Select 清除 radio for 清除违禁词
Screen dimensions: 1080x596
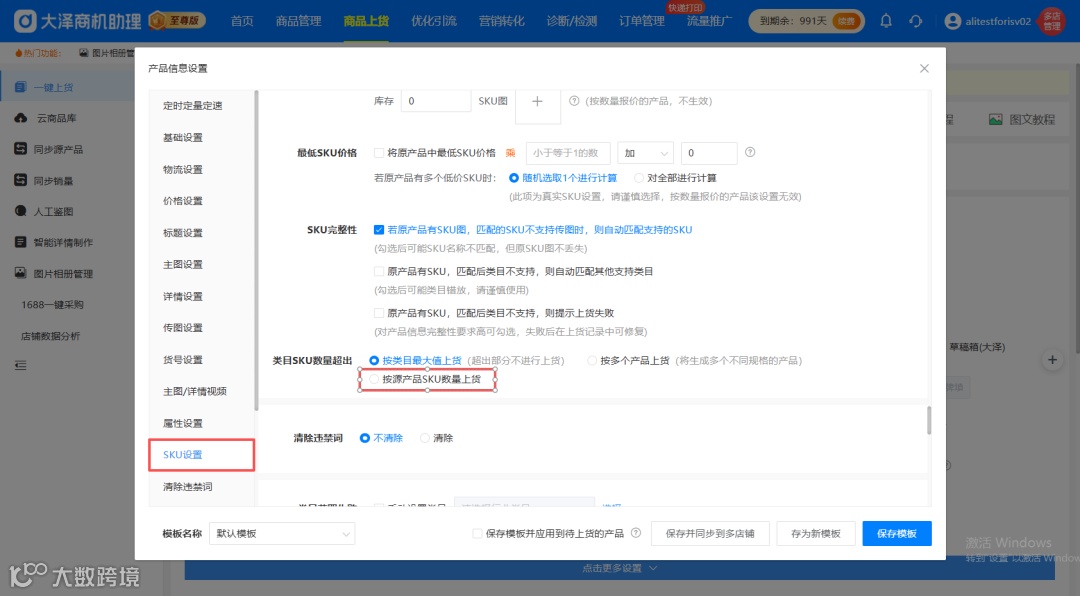(425, 438)
